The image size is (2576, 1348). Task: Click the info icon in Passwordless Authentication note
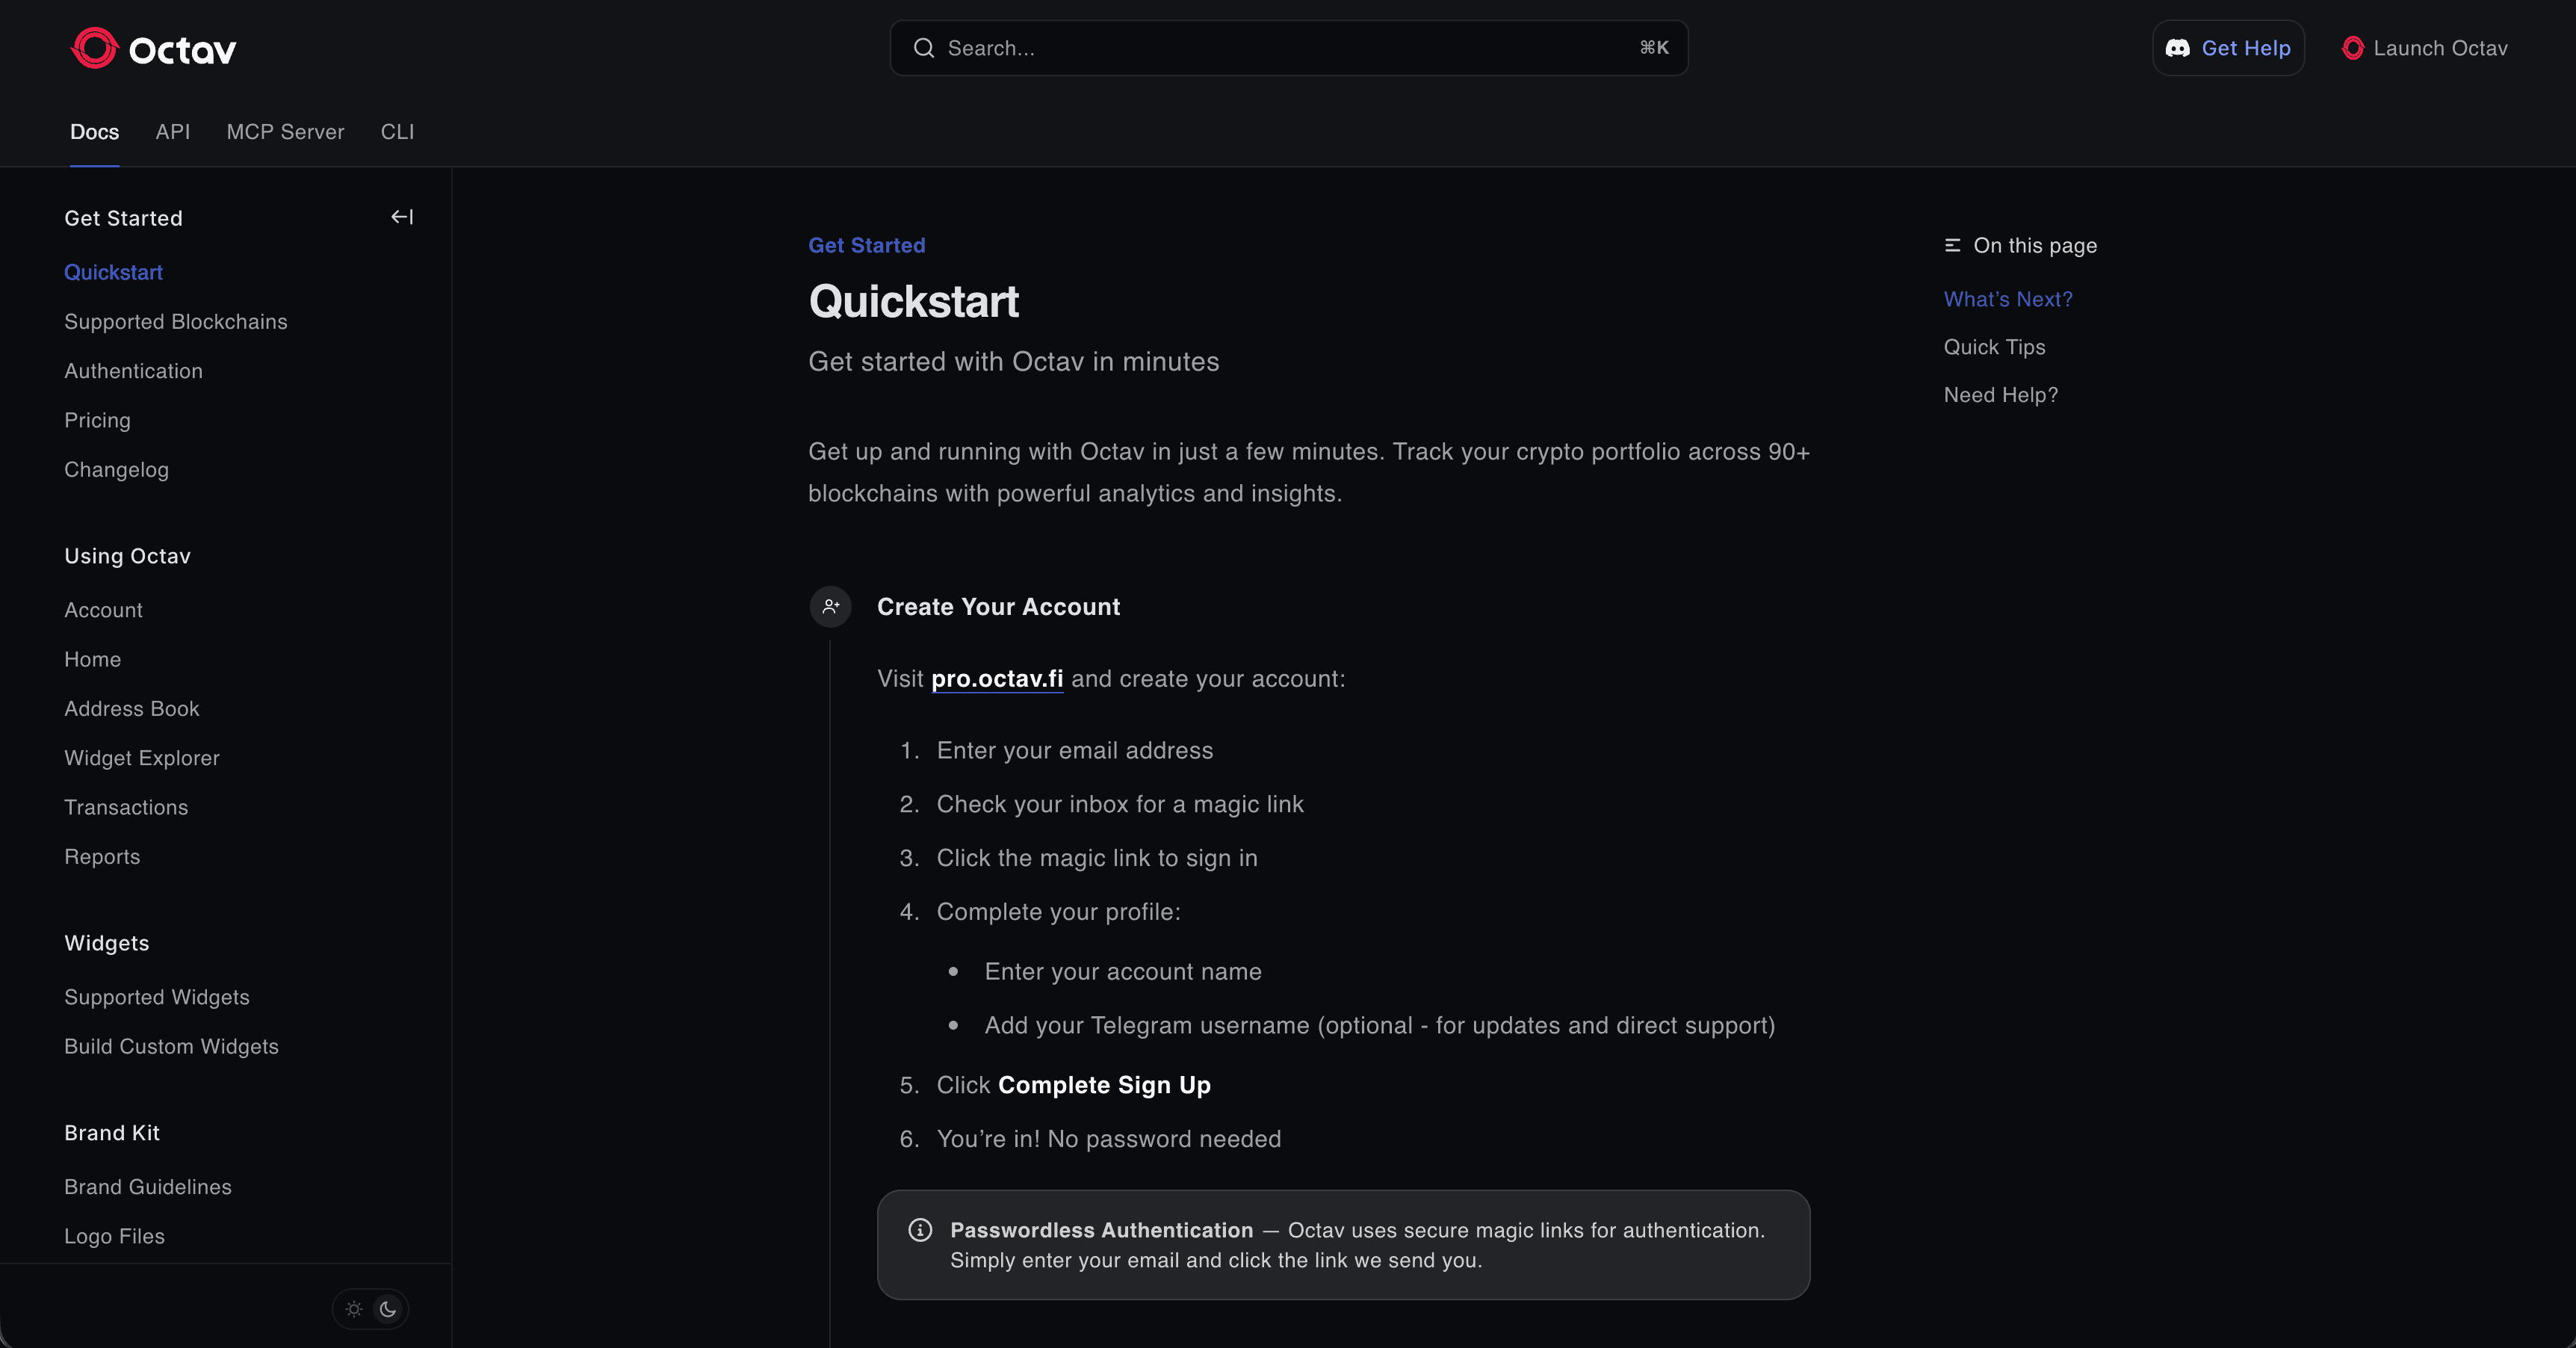pyautogui.click(x=920, y=1230)
